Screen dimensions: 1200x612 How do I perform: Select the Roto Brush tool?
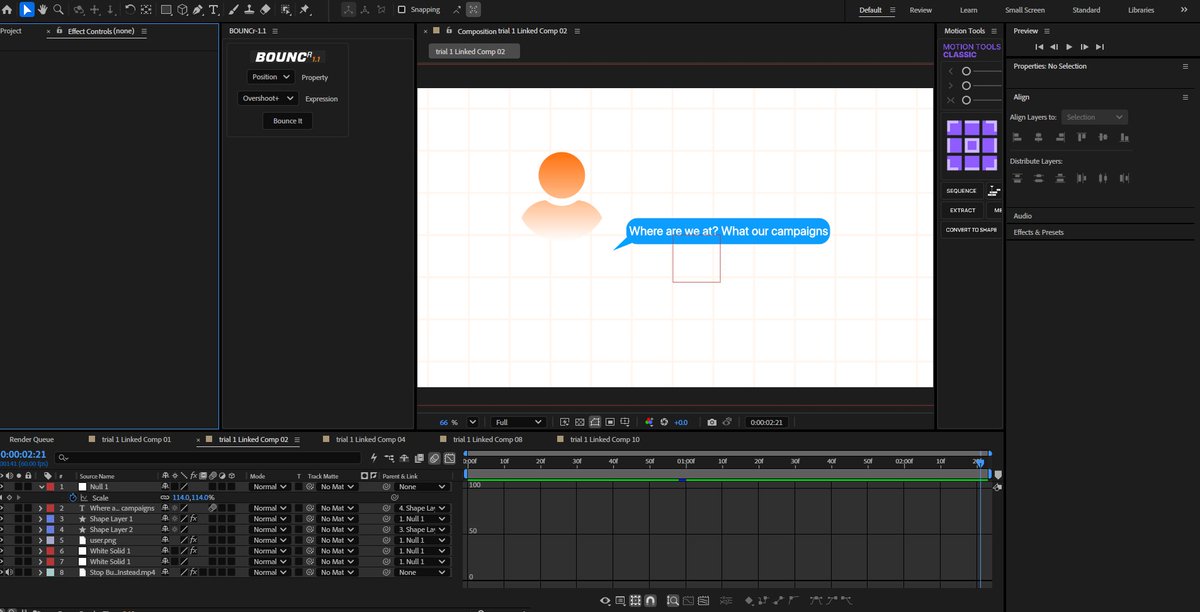click(286, 9)
